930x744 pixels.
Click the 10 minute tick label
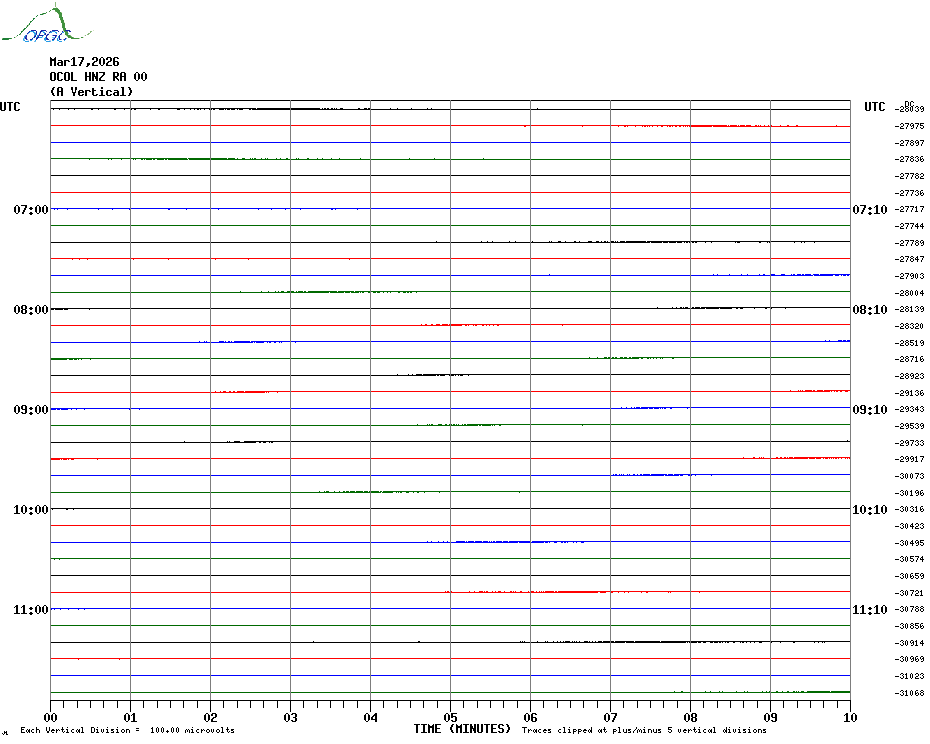click(849, 717)
